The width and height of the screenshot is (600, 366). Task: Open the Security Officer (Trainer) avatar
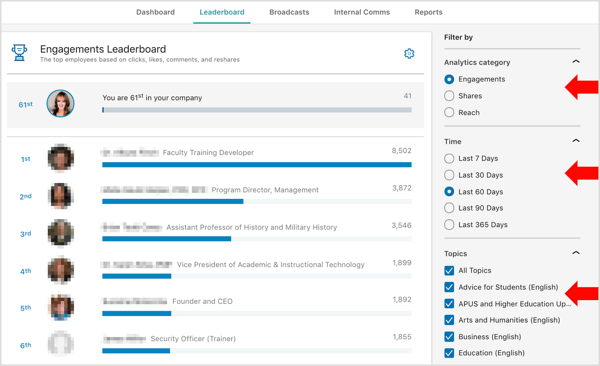point(60,344)
